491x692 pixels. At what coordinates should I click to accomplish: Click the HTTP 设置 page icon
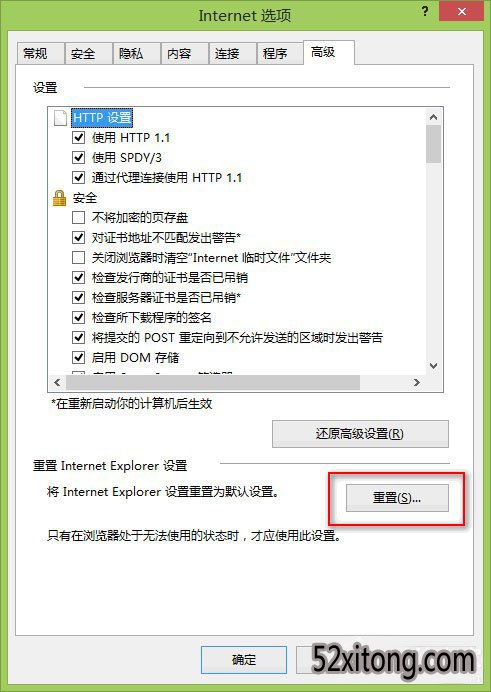pos(60,118)
